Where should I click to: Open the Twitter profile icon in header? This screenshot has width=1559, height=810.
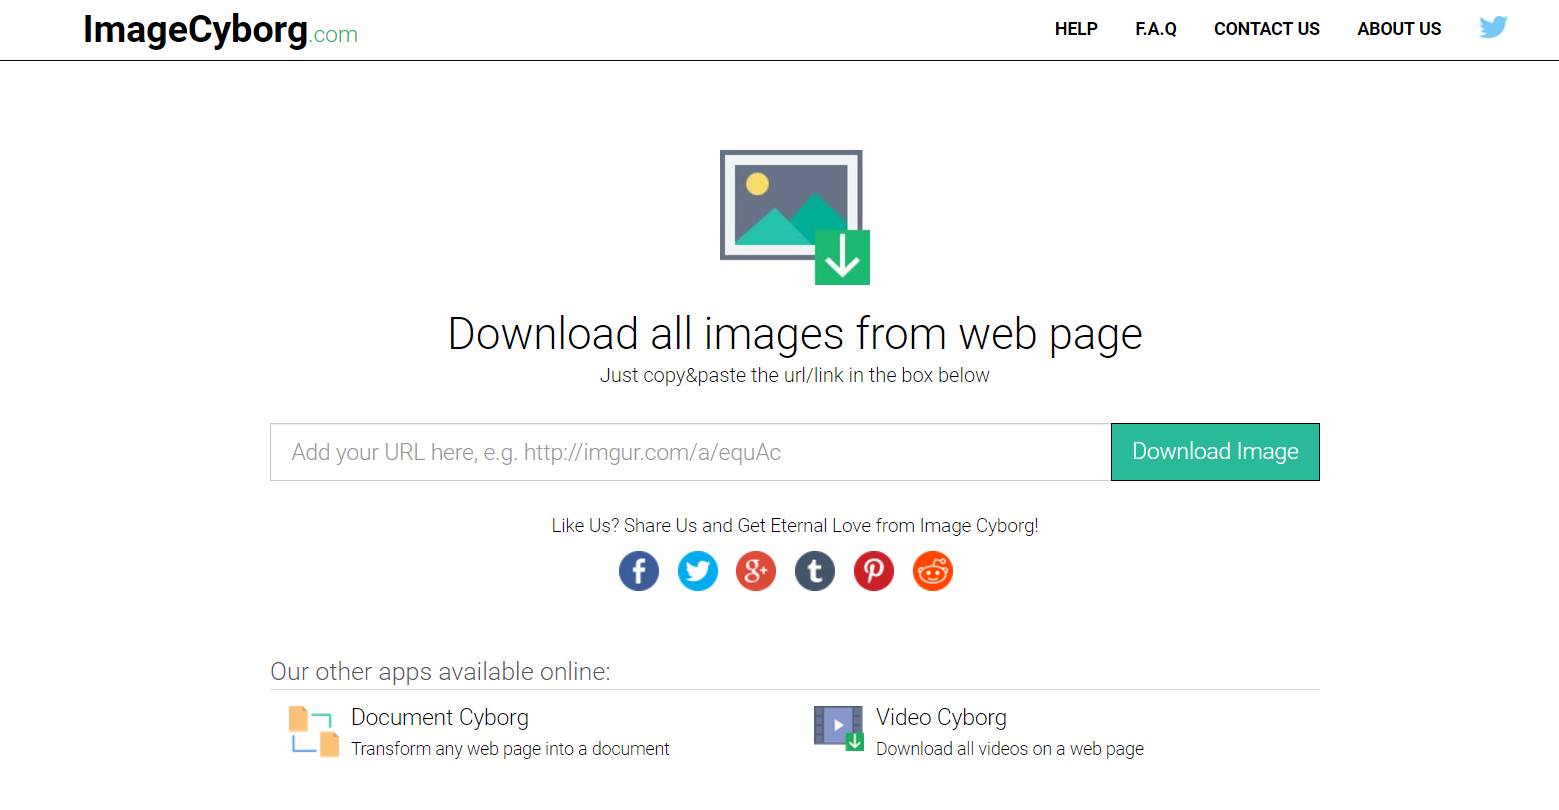coord(1493,28)
